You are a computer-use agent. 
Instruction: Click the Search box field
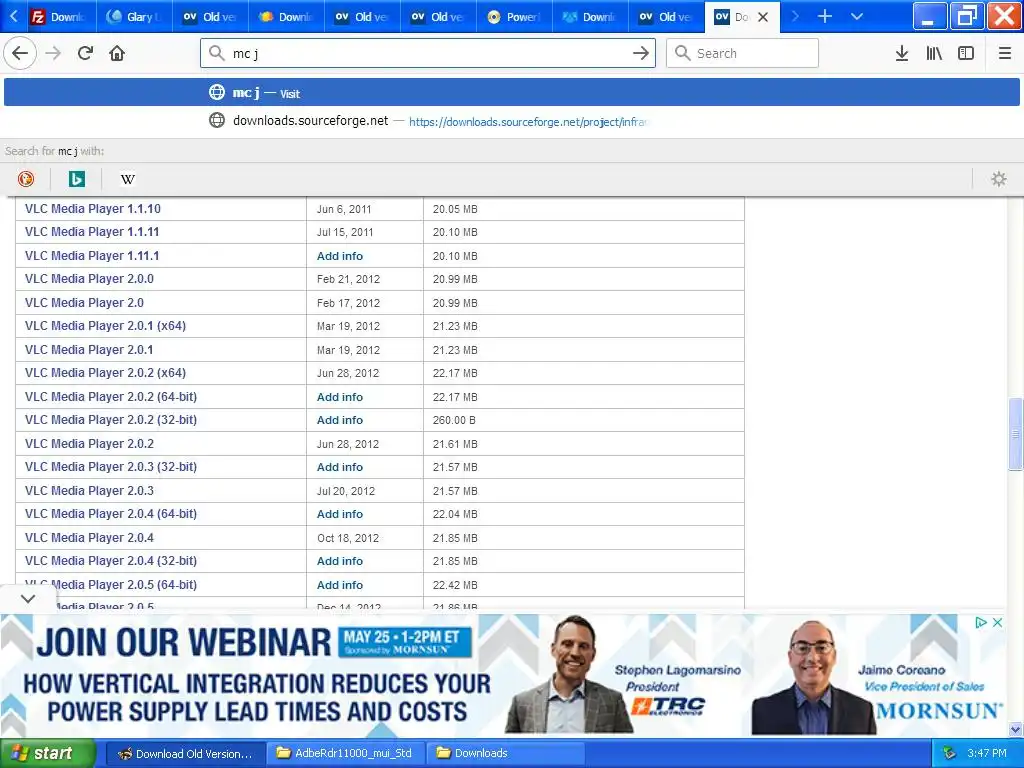pyautogui.click(x=742, y=53)
